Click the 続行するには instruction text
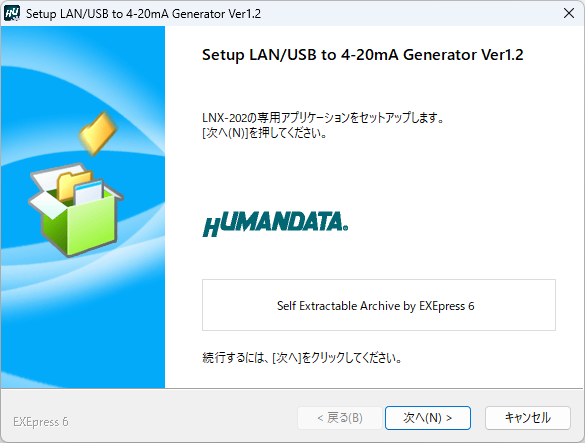585x443 pixels. (302, 358)
